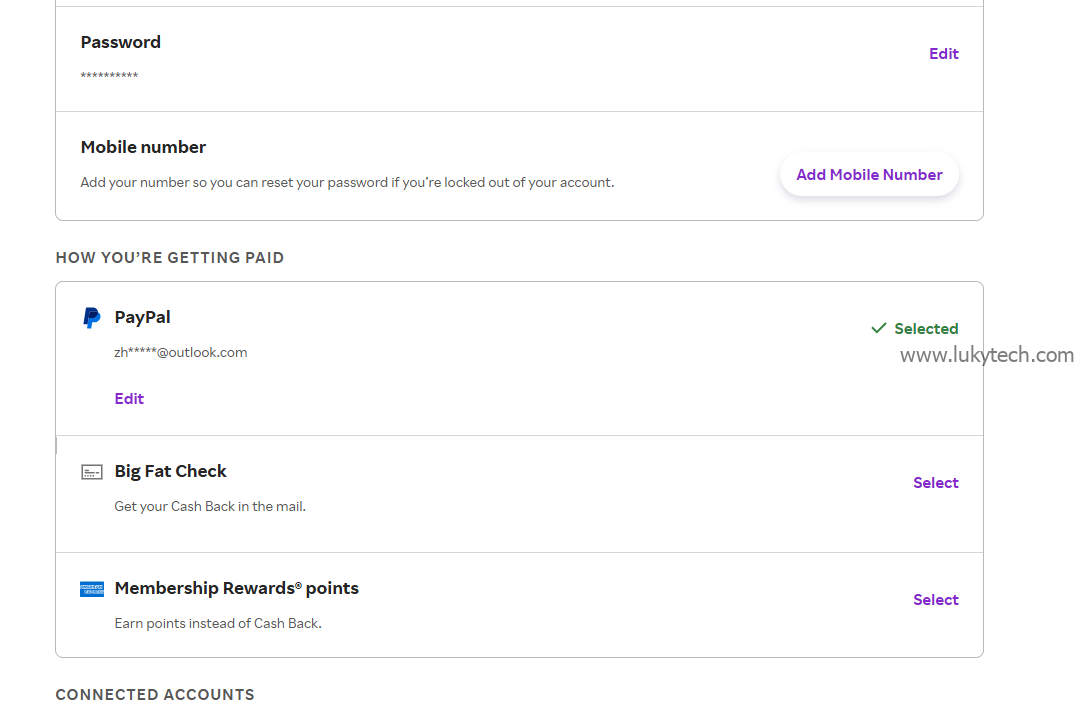The width and height of the screenshot is (1074, 711).
Task: Click the Membership Rewards points title
Action: coord(236,588)
